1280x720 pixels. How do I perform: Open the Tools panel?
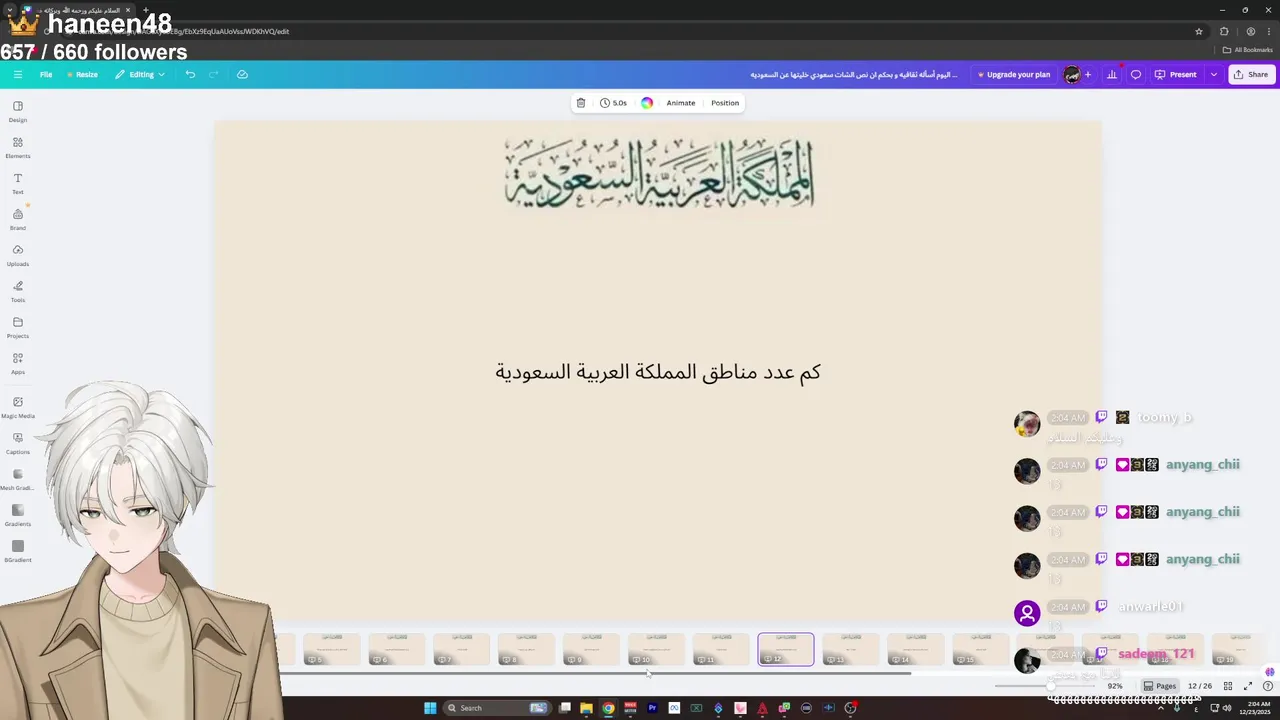tap(18, 292)
